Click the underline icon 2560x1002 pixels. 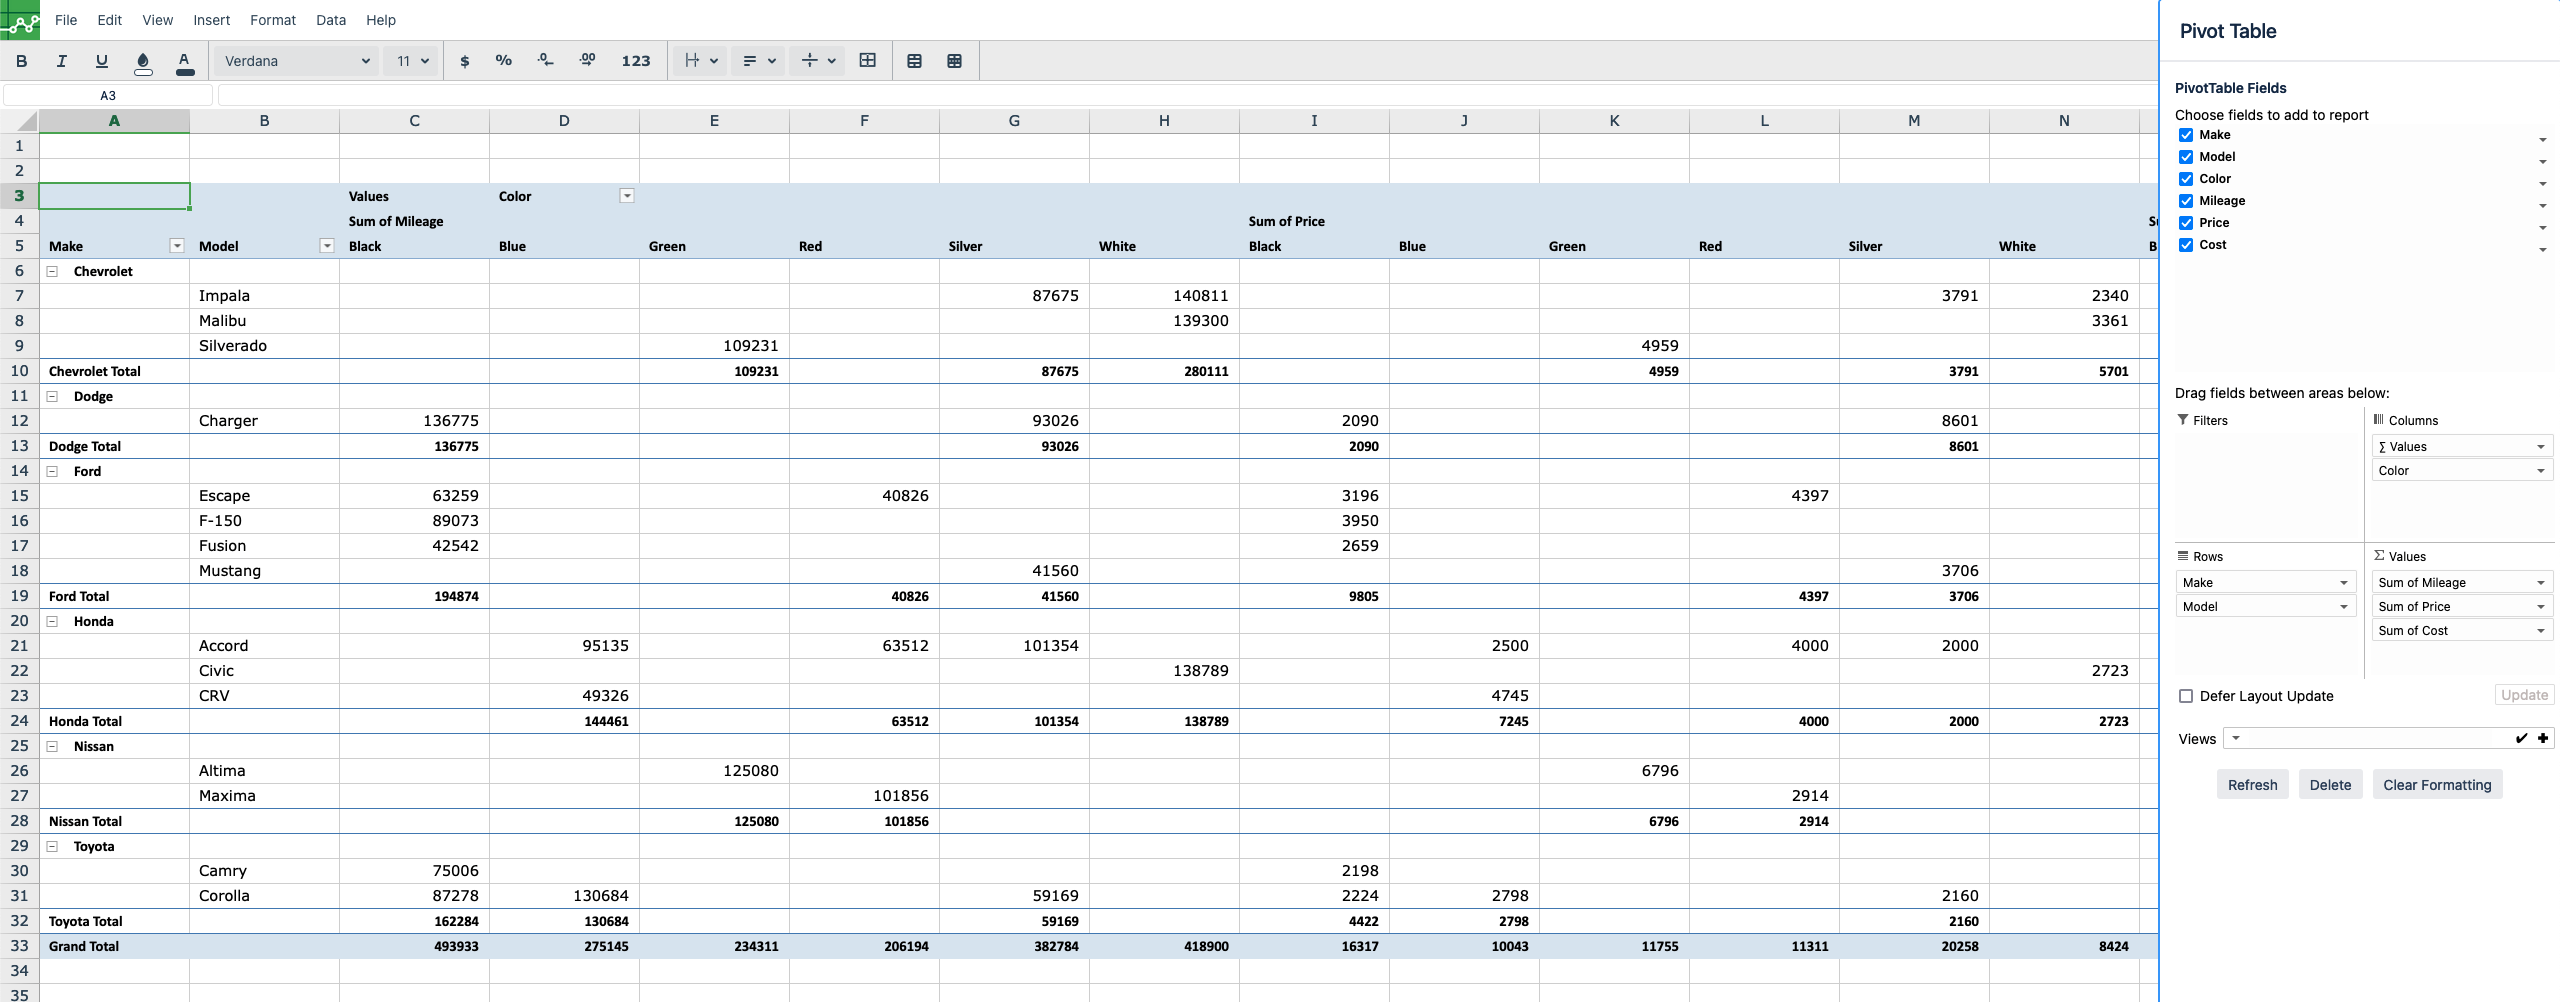pos(101,61)
